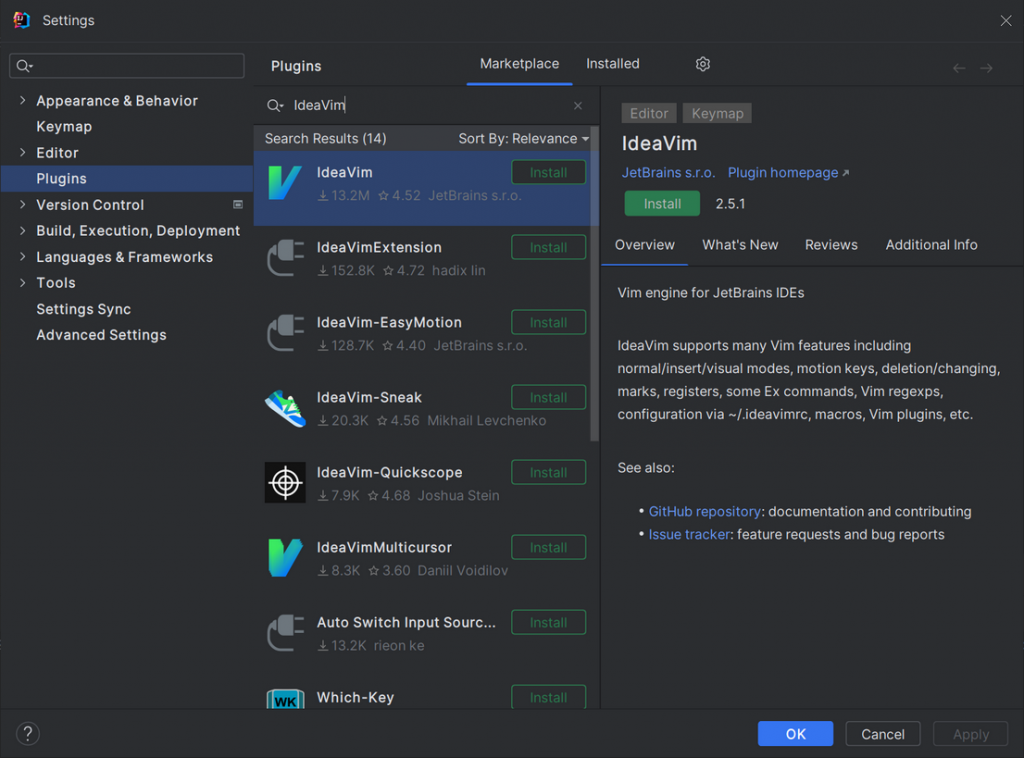Select the IdeaVim-Sneak result name
This screenshot has height=758, width=1024.
tap(369, 397)
